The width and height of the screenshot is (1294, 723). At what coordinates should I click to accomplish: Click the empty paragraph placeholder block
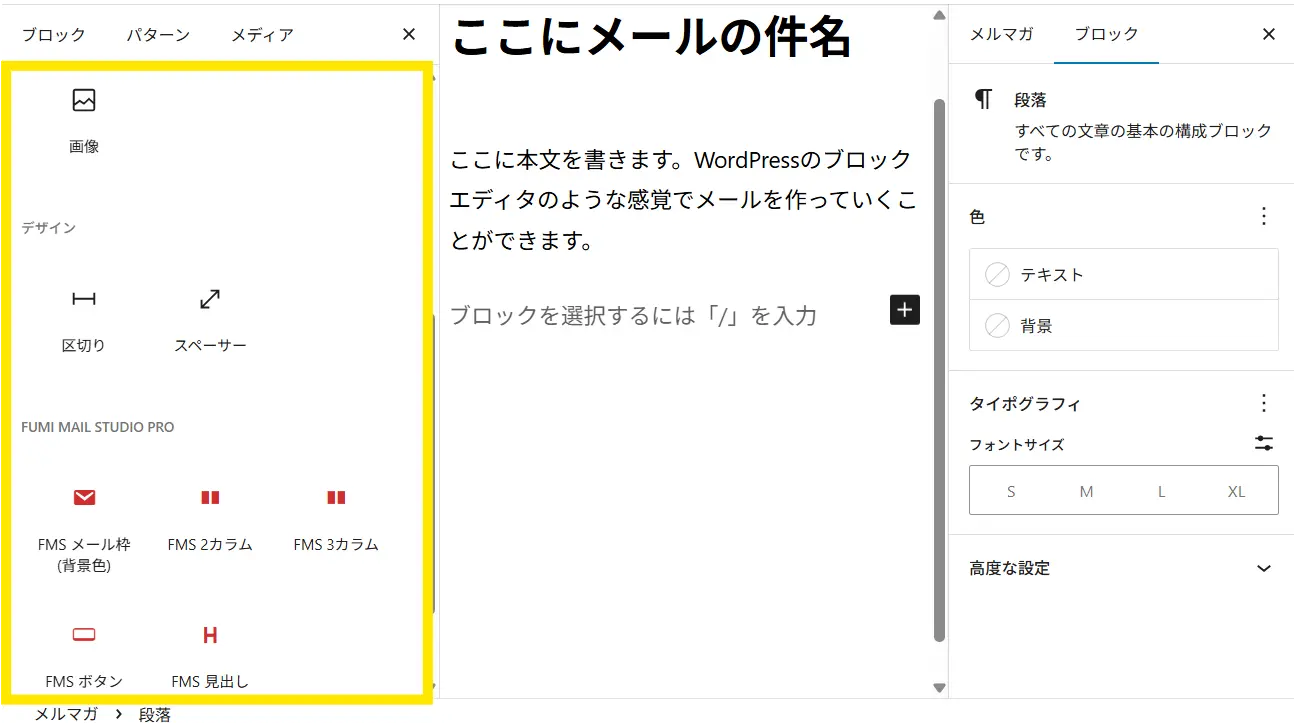click(x=634, y=316)
